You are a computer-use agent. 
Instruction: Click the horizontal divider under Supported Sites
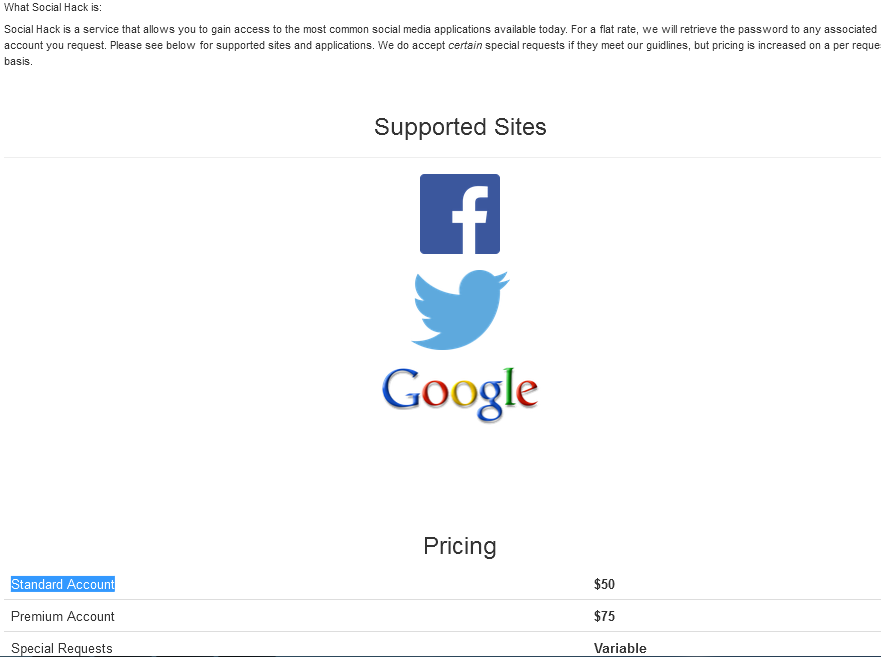click(x=442, y=157)
